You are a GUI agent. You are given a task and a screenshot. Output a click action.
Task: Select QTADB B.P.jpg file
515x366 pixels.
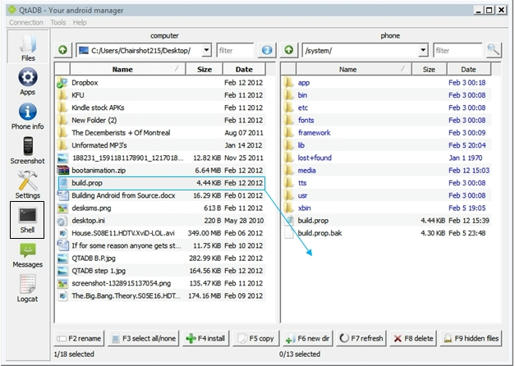point(161,258)
